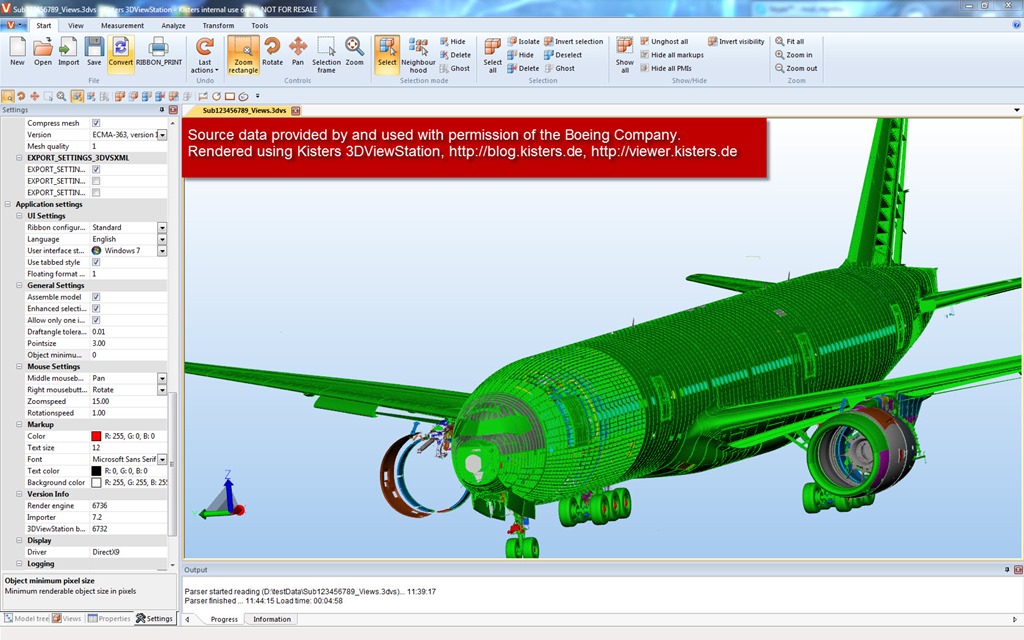Open a file with Open icon
Screen dimensions: 1024x640
click(42, 52)
